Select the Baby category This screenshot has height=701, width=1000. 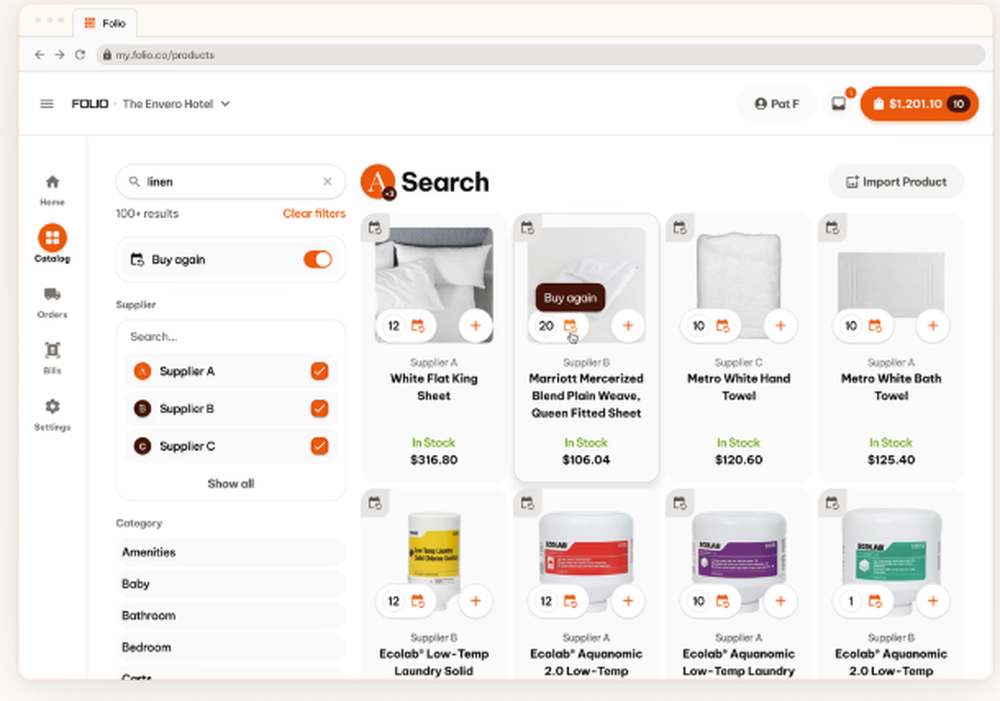(x=231, y=584)
